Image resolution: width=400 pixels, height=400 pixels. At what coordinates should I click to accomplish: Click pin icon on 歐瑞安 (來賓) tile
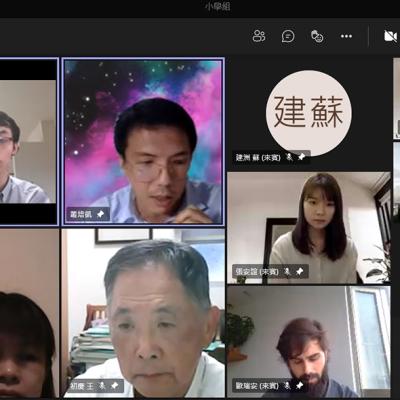[x=300, y=386]
